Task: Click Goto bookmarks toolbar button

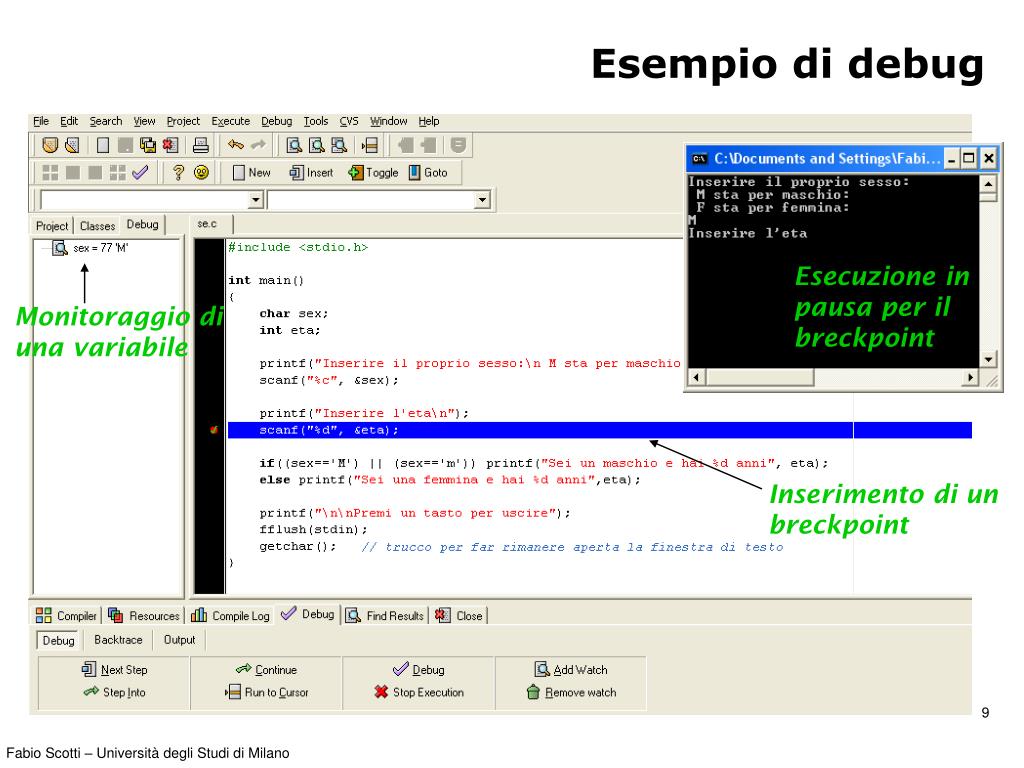Action: (x=428, y=172)
